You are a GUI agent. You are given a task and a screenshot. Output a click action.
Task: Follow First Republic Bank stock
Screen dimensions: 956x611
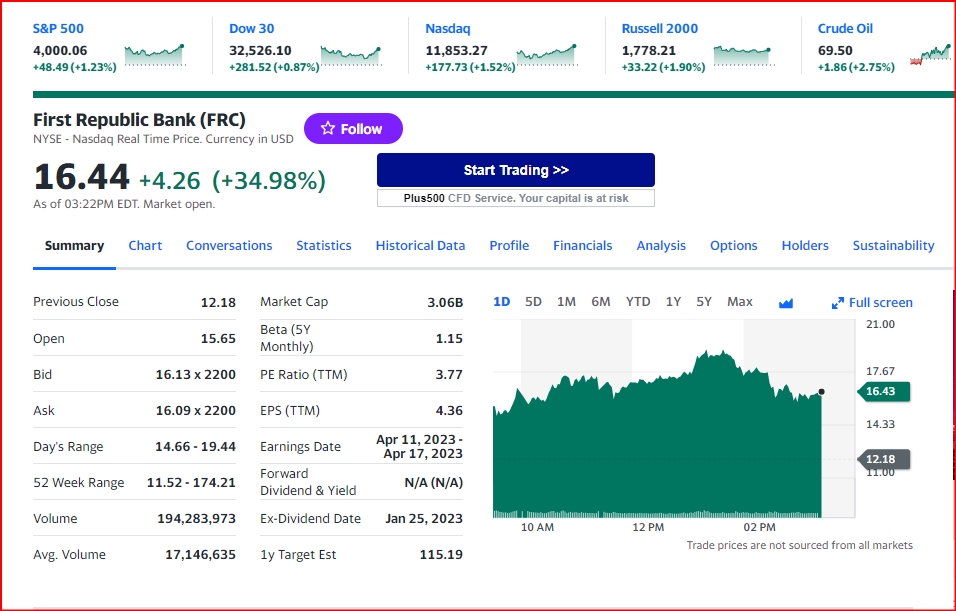[x=354, y=129]
